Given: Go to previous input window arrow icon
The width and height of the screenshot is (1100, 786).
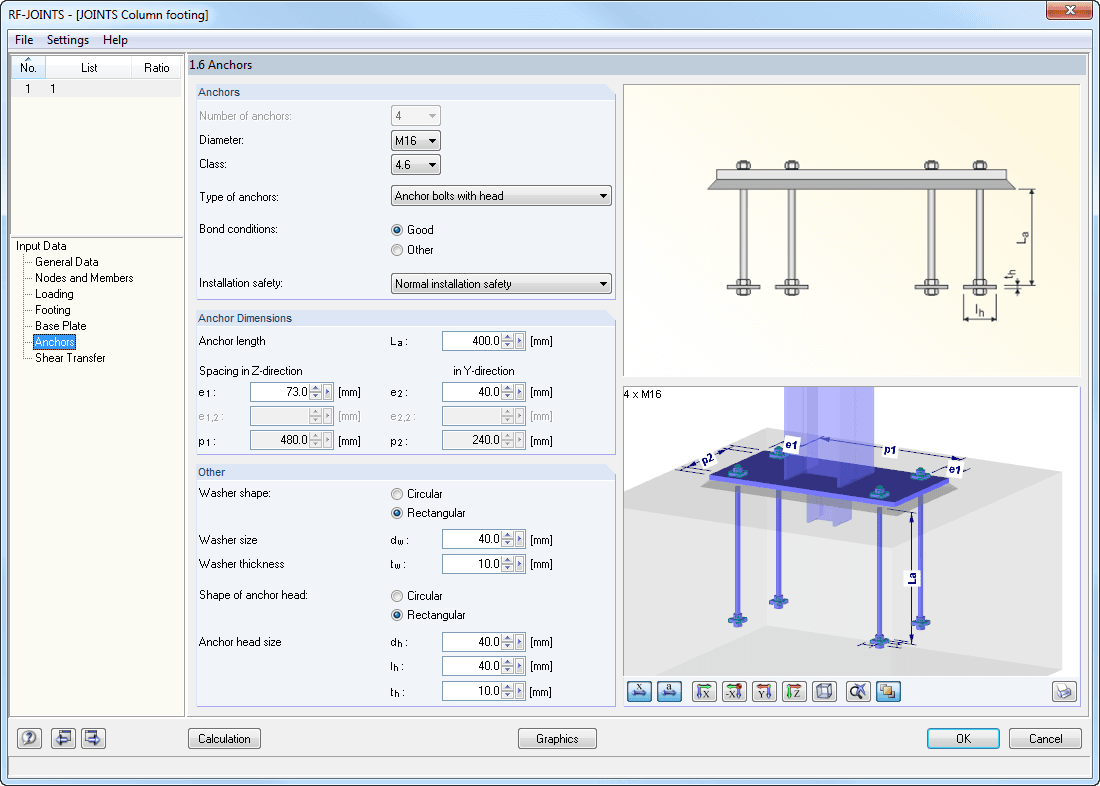Looking at the screenshot, I should coord(63,738).
